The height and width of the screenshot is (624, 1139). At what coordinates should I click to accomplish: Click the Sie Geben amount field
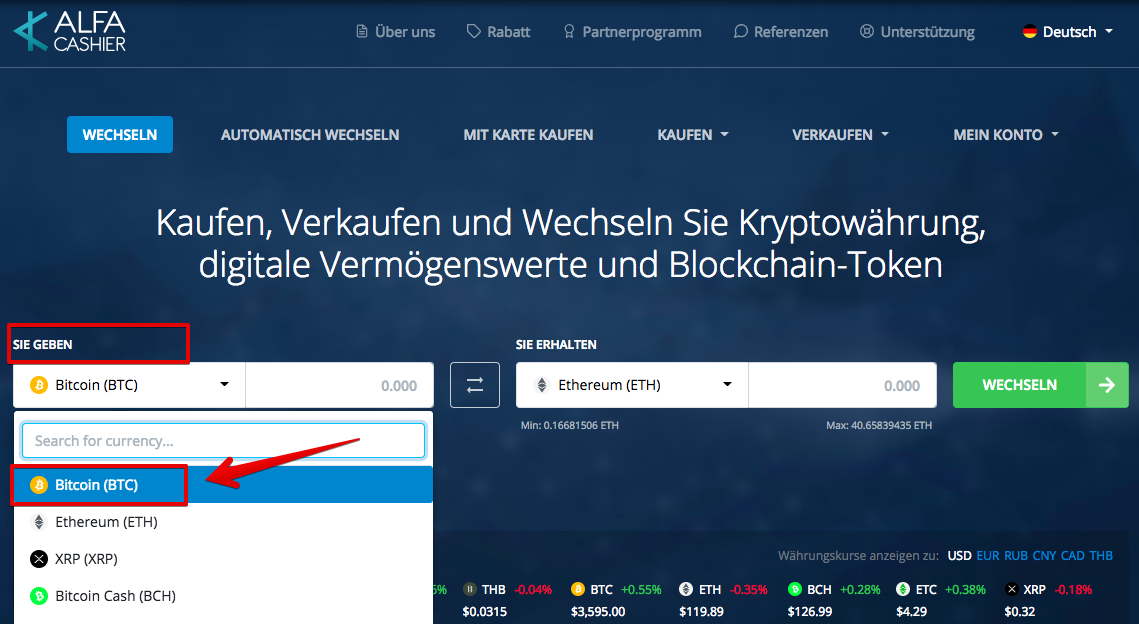click(x=340, y=385)
